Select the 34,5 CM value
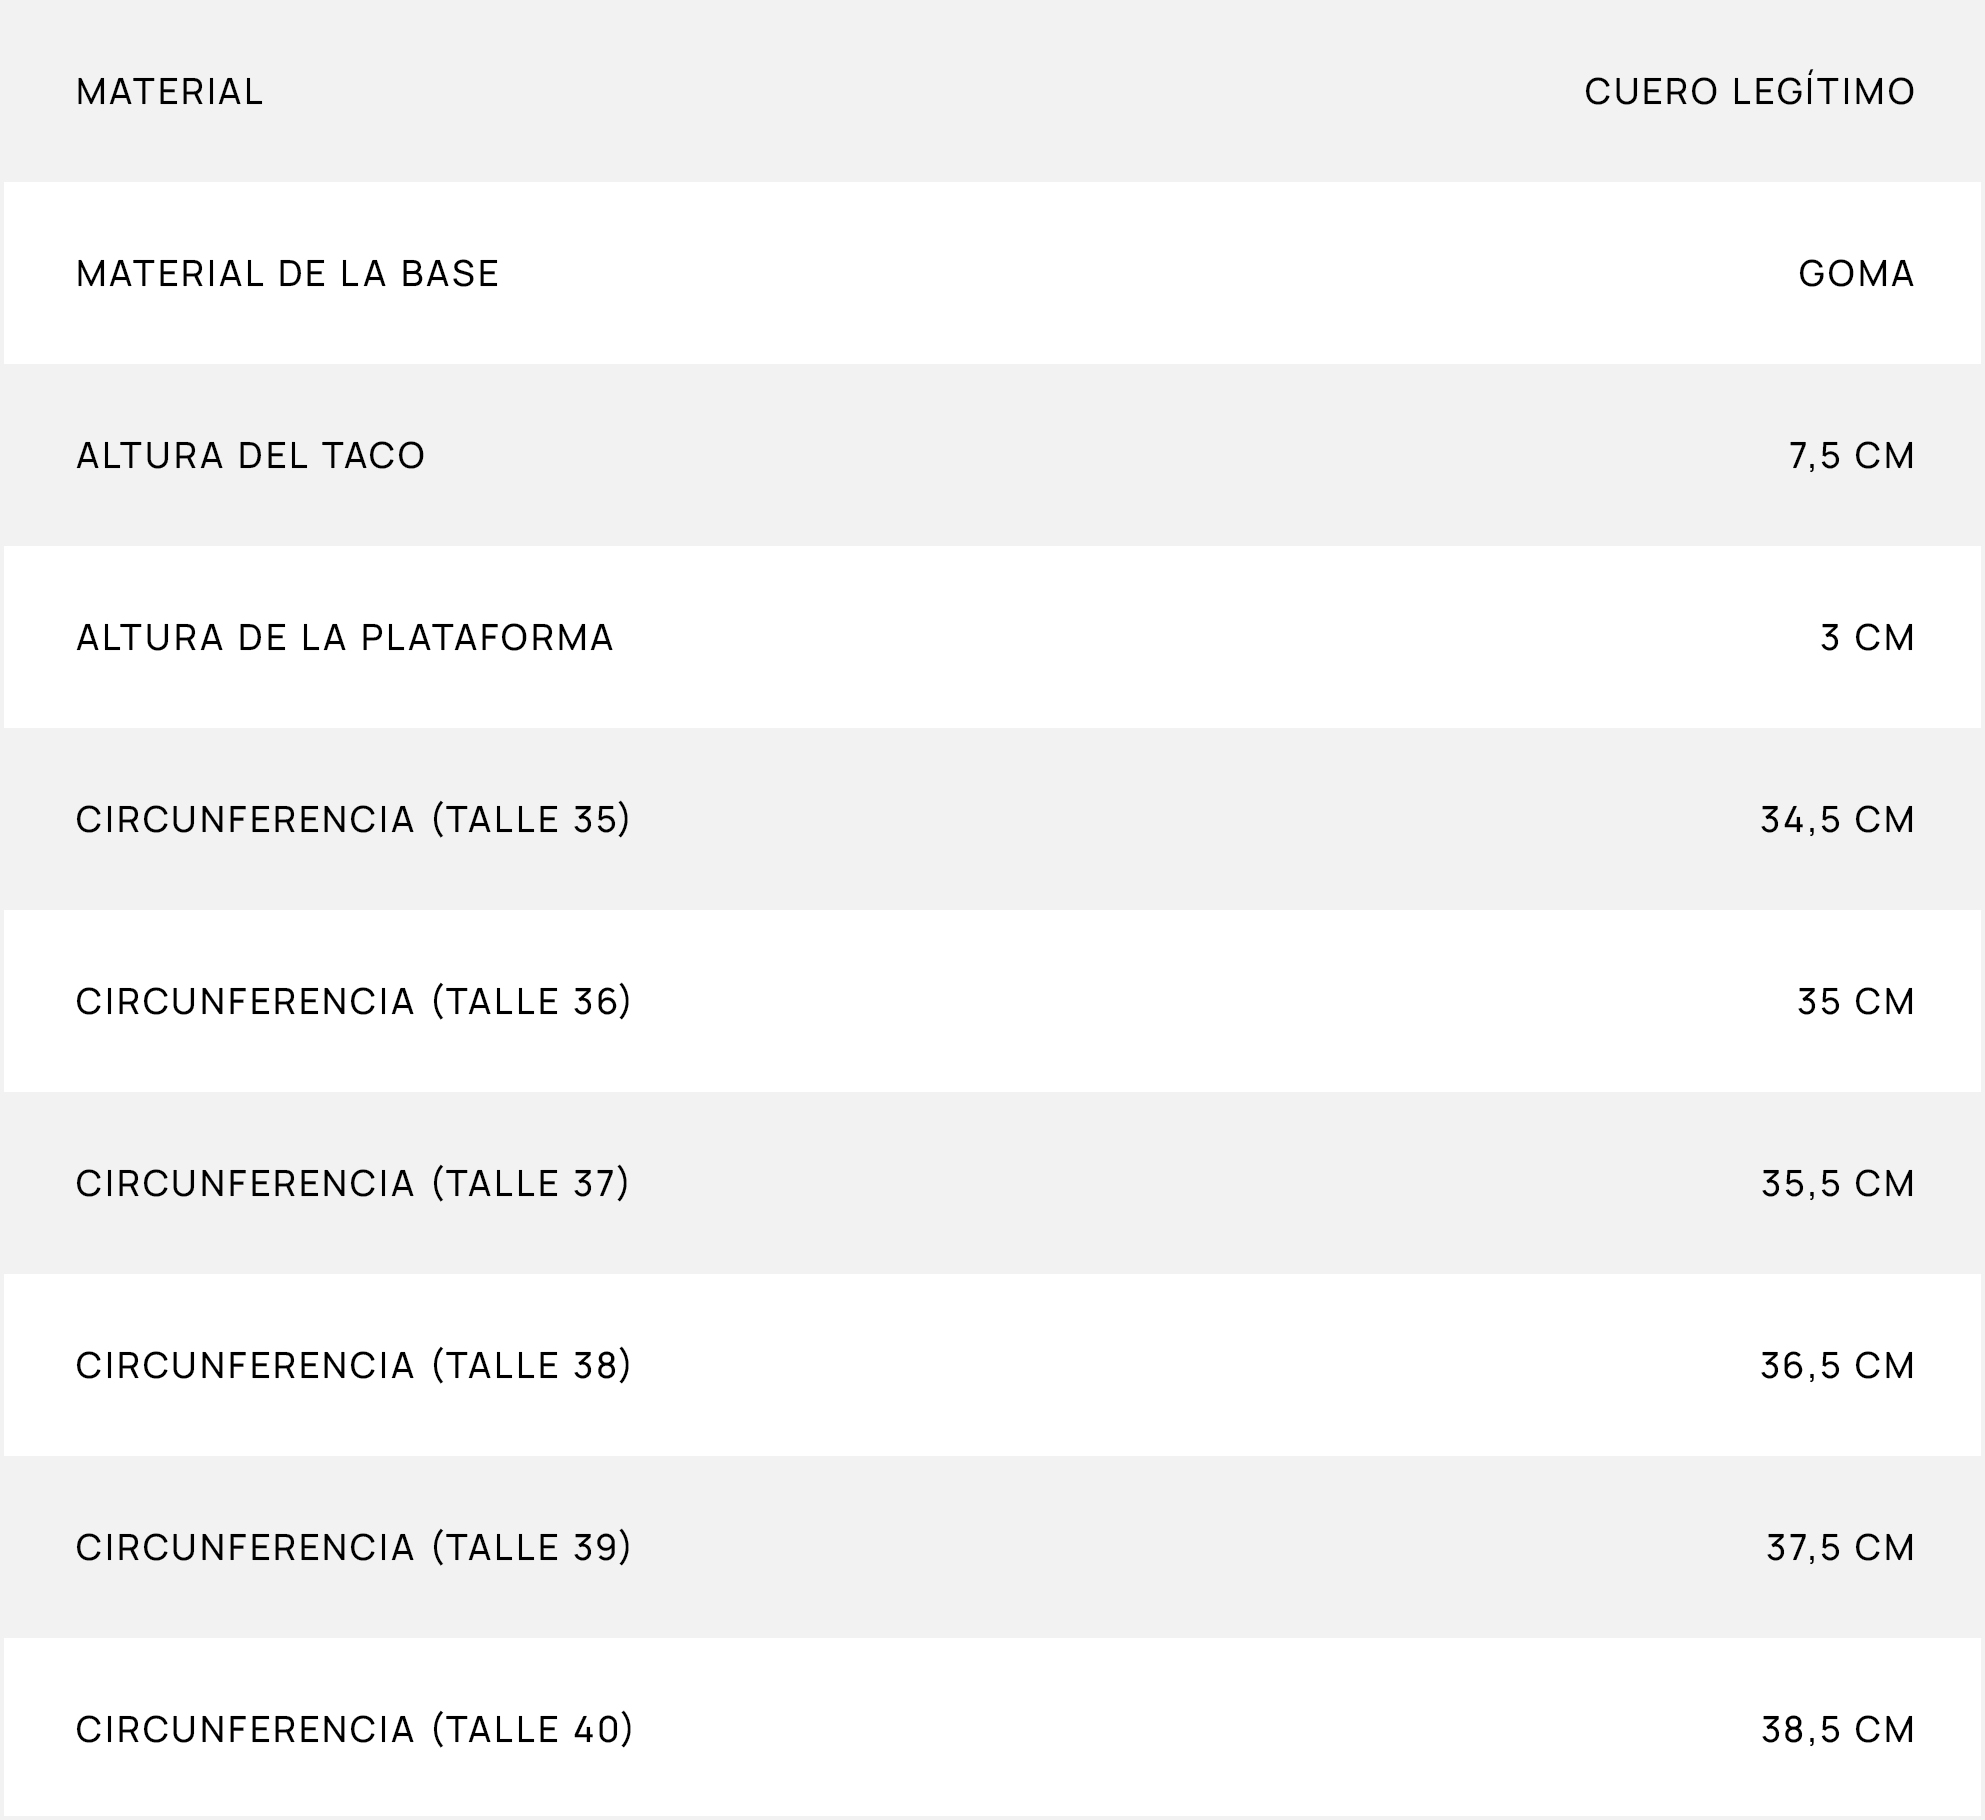 click(x=1838, y=820)
